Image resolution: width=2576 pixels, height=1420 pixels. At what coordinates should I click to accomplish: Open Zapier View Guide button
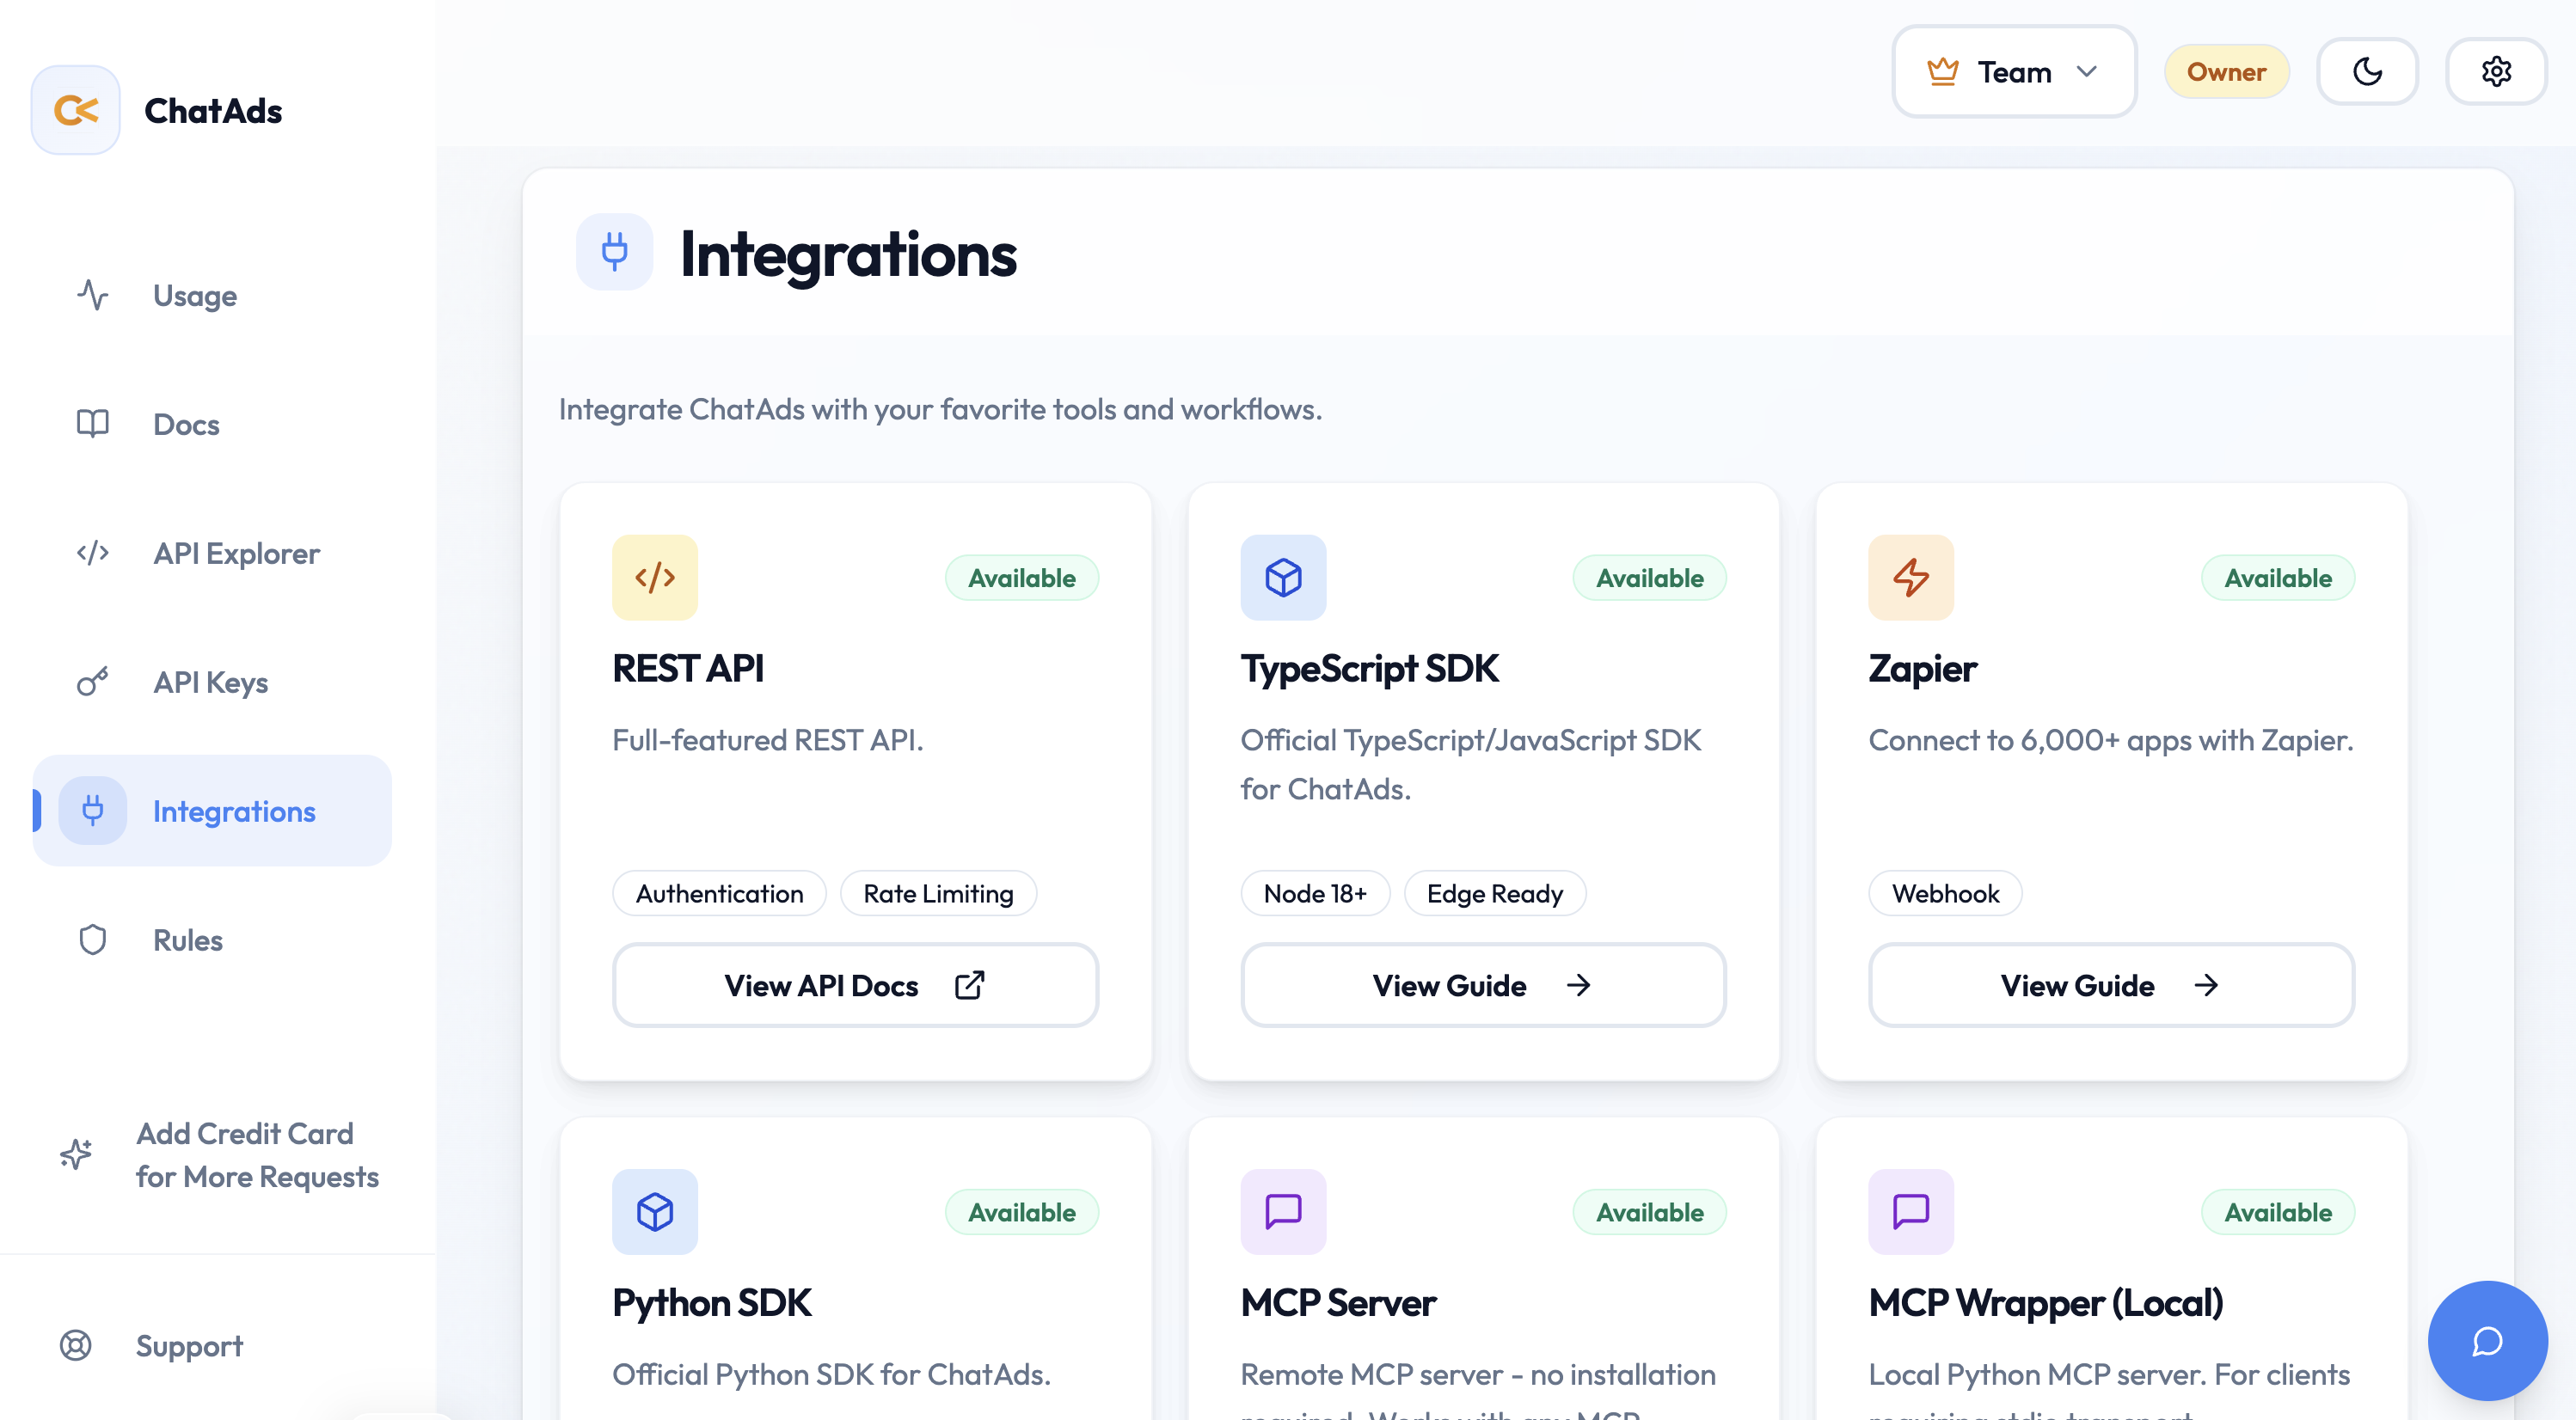(x=2110, y=985)
